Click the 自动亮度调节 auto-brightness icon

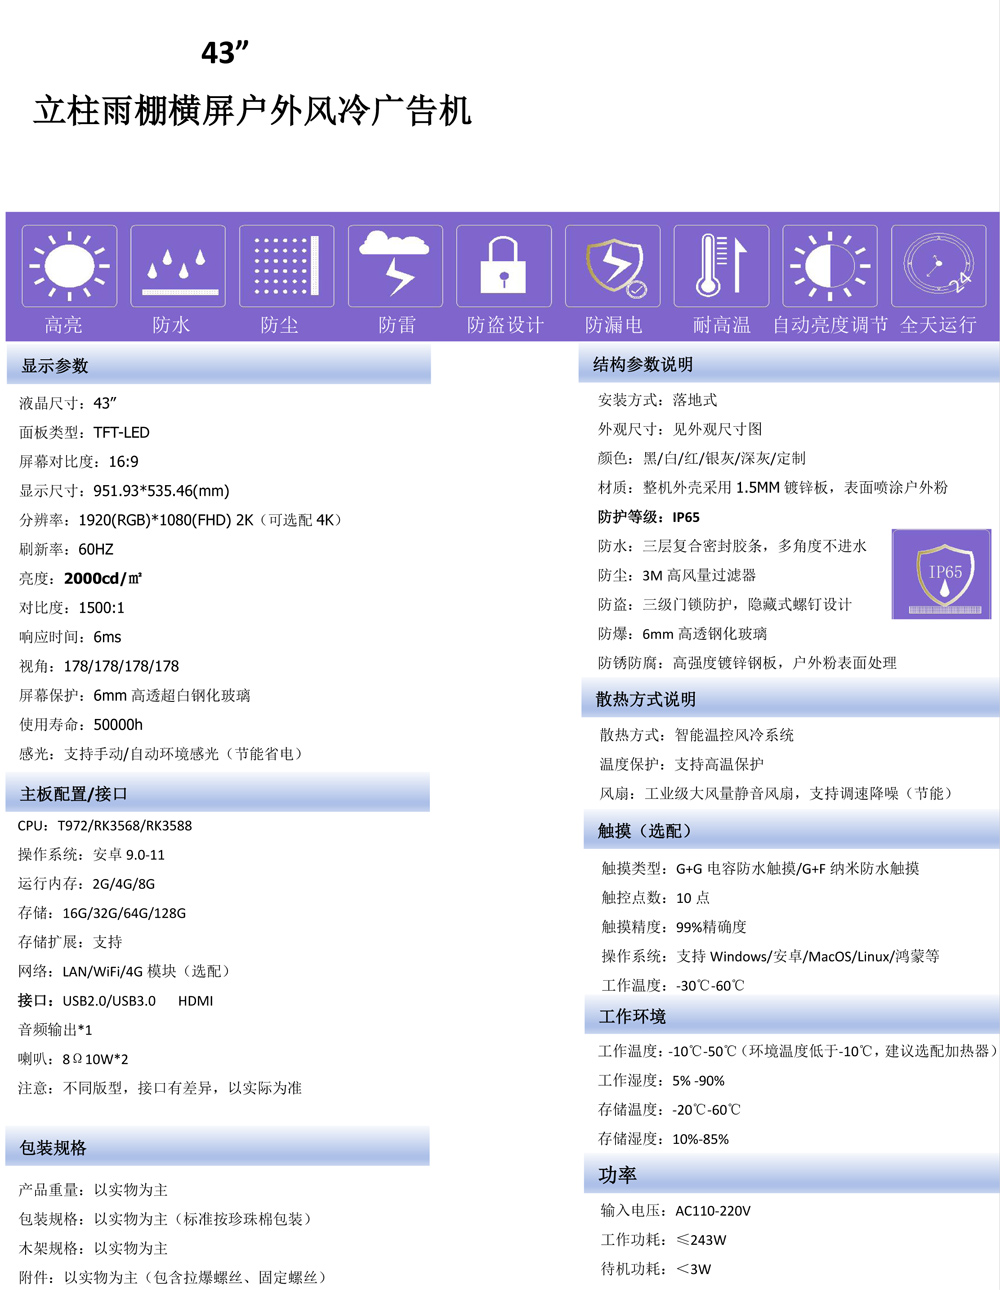tap(830, 265)
